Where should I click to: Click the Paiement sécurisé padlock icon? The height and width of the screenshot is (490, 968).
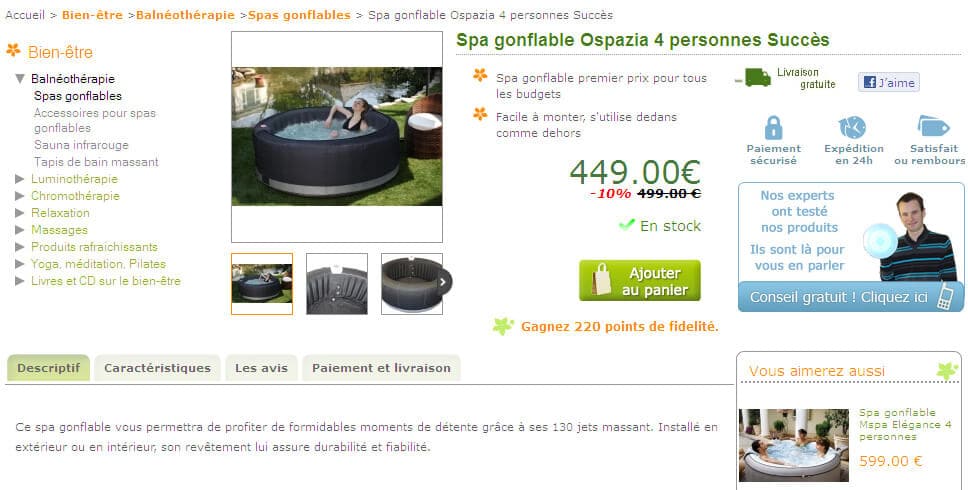(773, 128)
